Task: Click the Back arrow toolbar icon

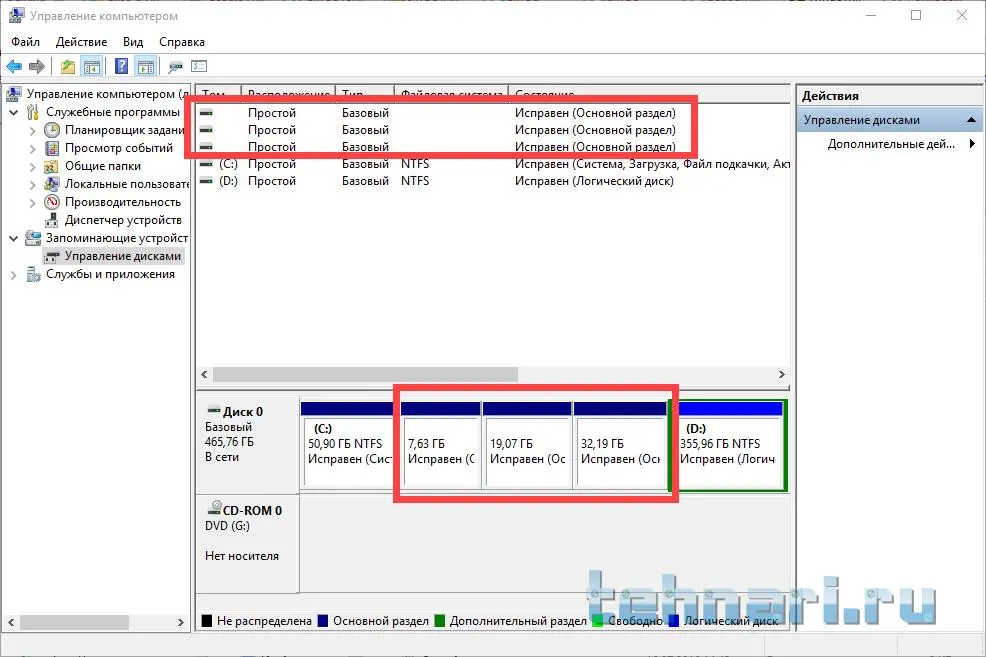Action: point(14,66)
